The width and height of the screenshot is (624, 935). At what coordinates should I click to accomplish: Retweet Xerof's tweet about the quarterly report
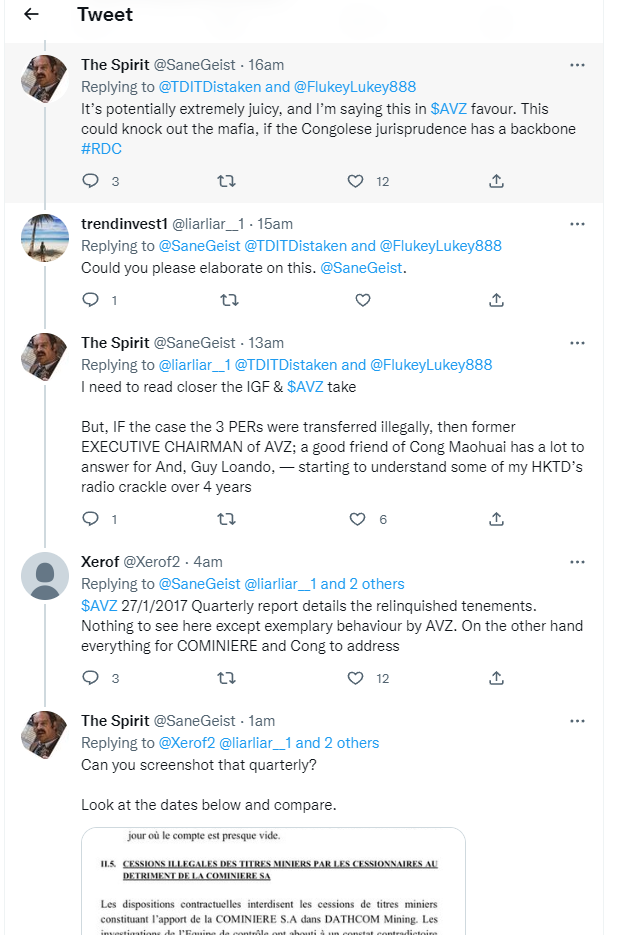pos(228,678)
